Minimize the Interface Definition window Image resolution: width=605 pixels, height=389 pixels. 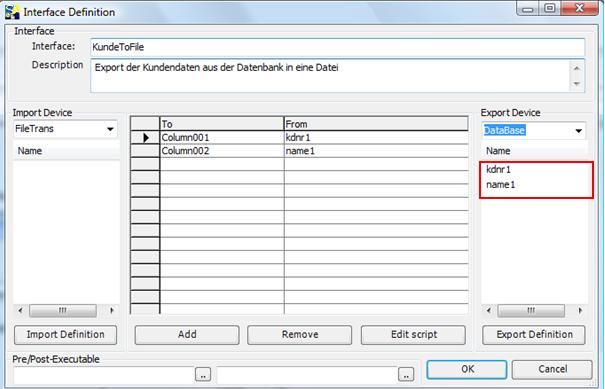point(528,8)
